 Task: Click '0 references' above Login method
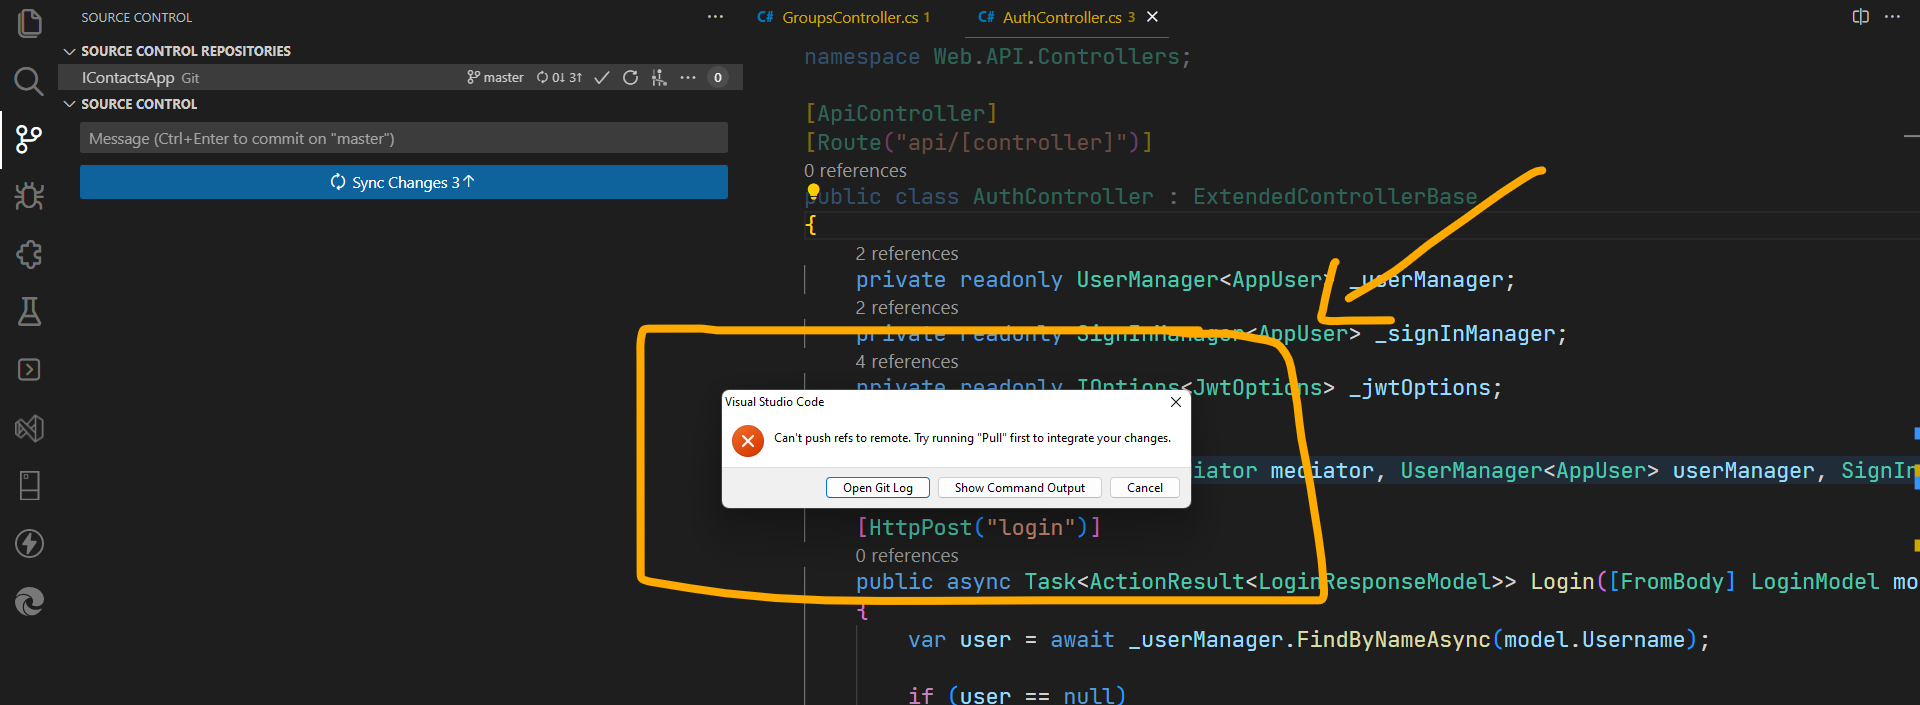click(907, 556)
